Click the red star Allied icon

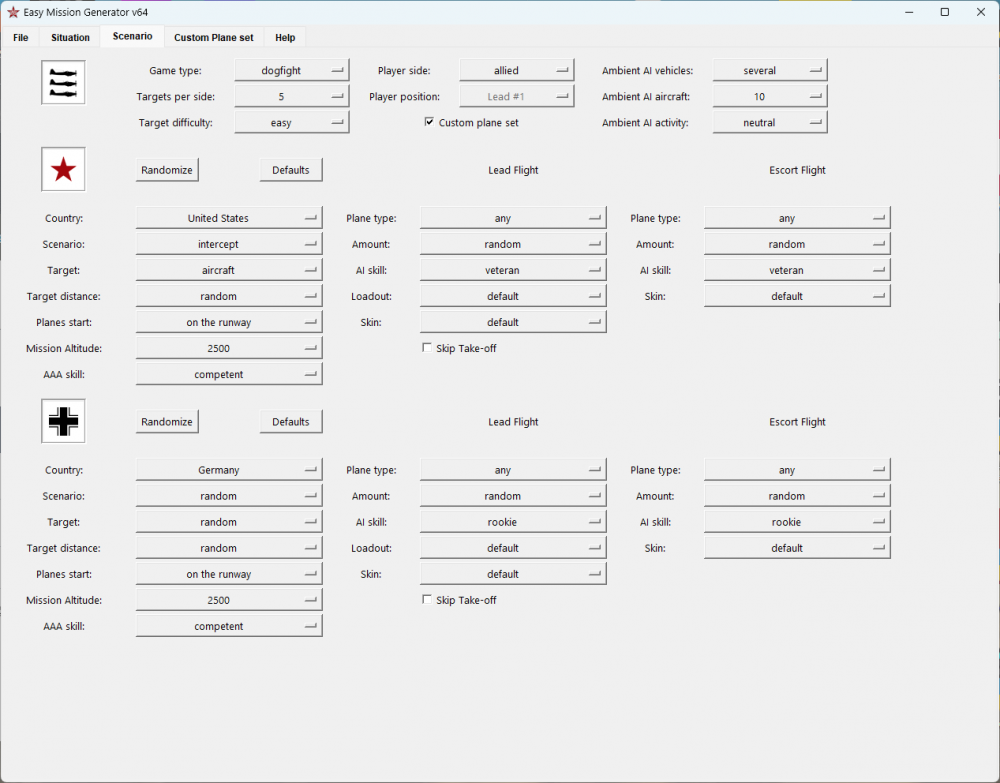click(63, 170)
